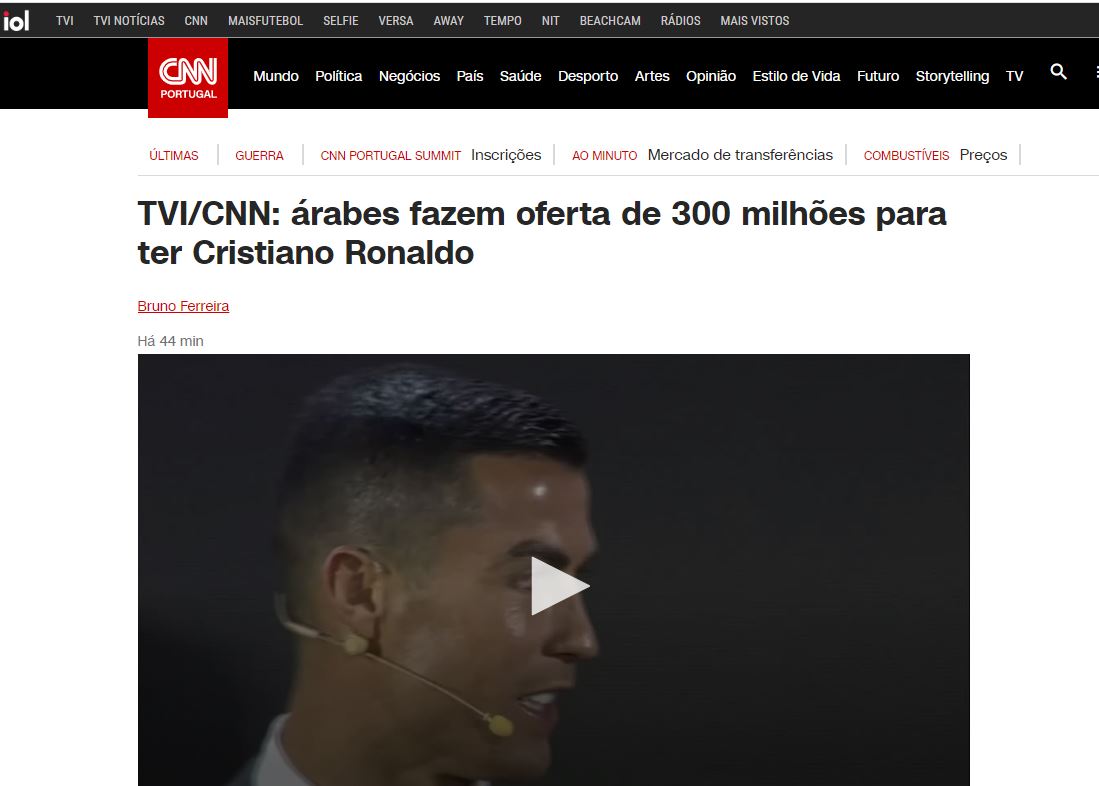This screenshot has height=786, width=1099.
Task: Open ÚLTIMAS news link
Action: pos(174,156)
